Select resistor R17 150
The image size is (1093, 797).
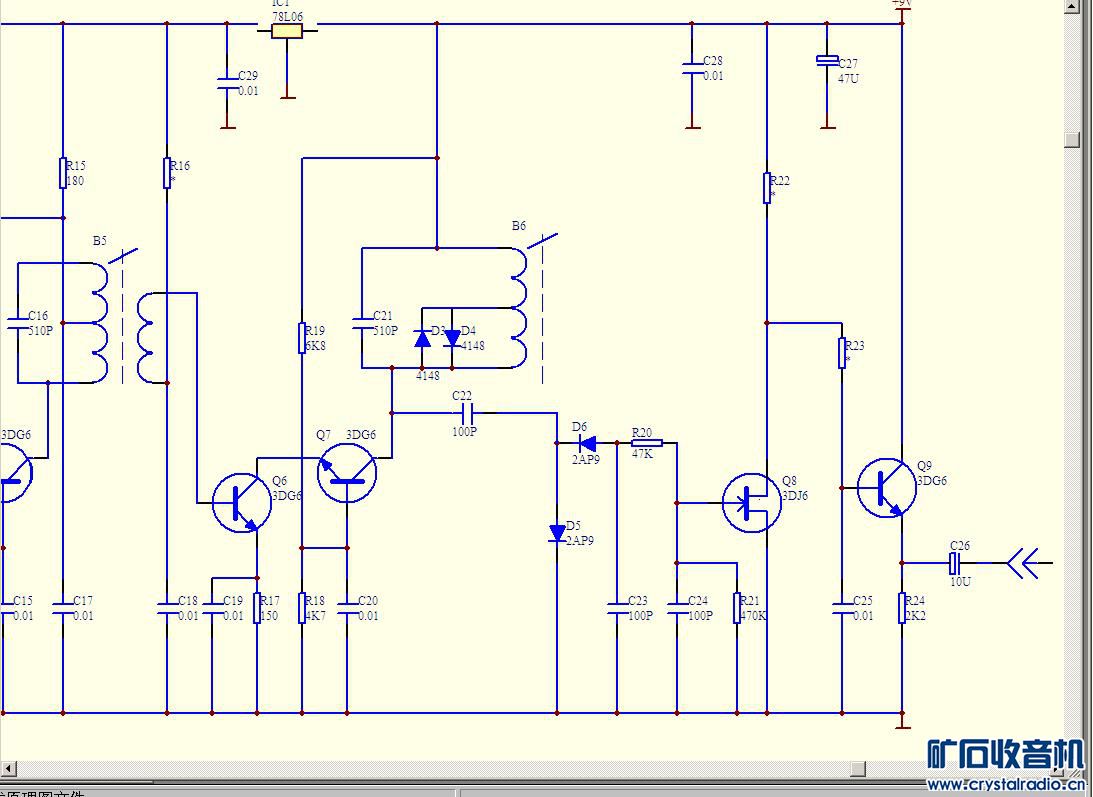257,608
